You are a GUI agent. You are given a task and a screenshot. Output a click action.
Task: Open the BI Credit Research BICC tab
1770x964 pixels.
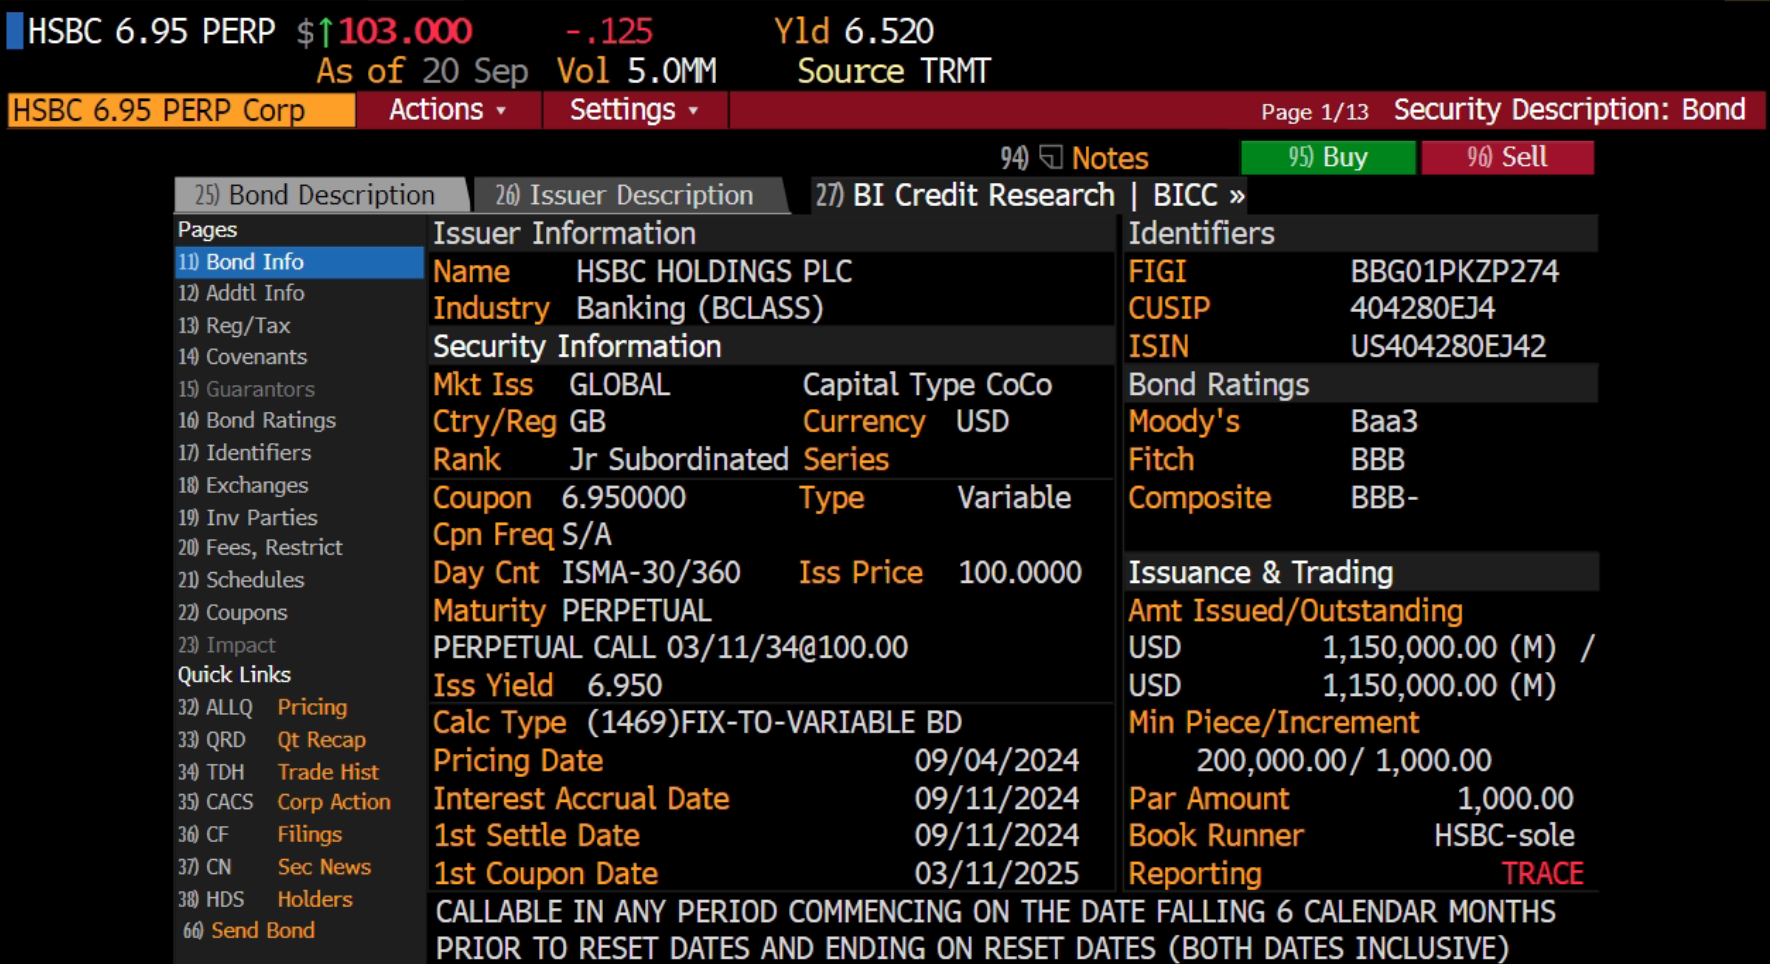(1030, 195)
